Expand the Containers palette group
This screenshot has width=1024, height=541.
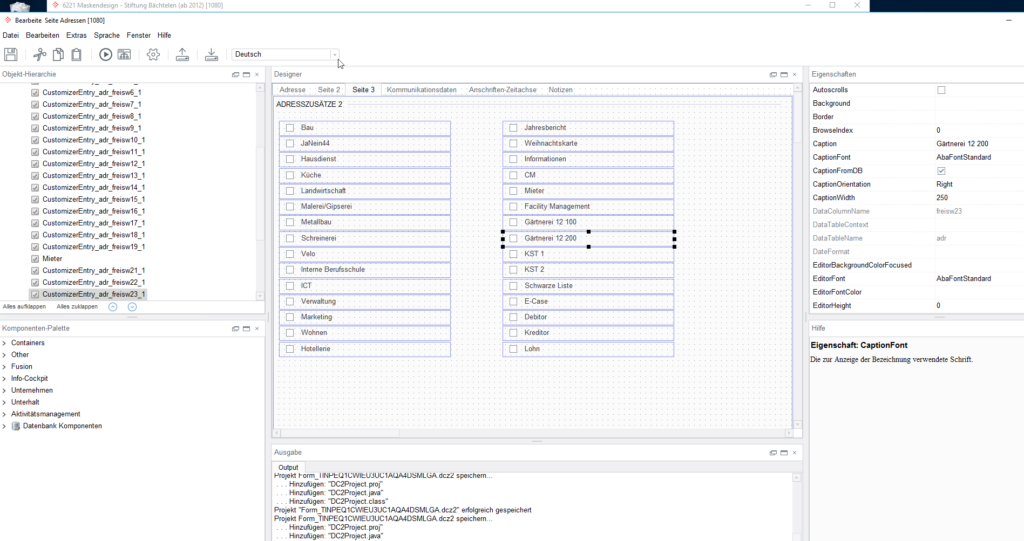click(x=5, y=343)
